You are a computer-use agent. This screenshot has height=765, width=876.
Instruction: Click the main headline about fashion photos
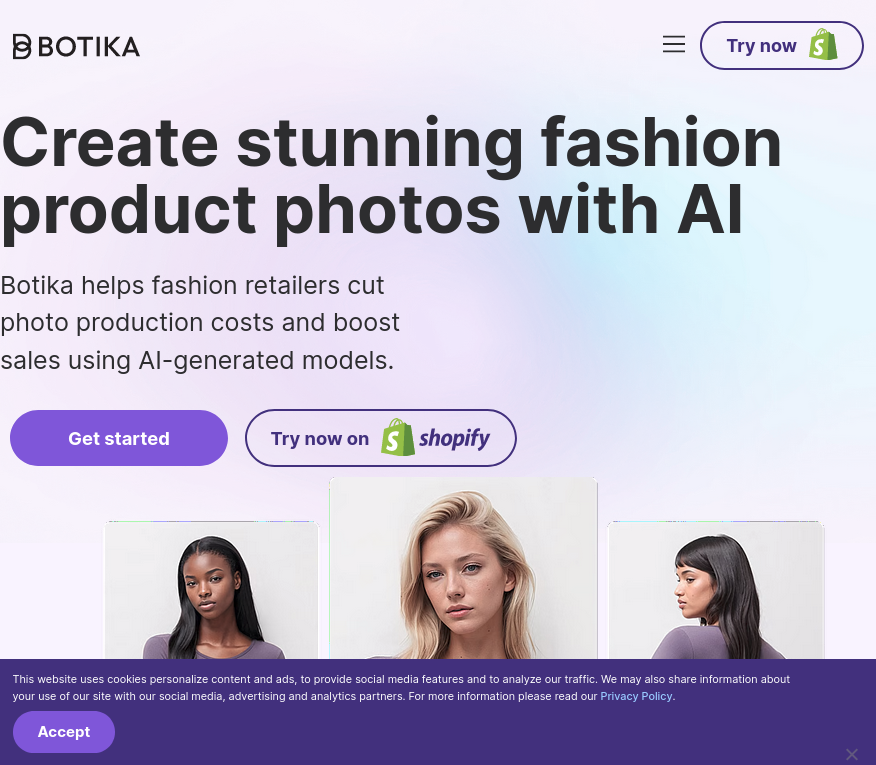(x=391, y=175)
